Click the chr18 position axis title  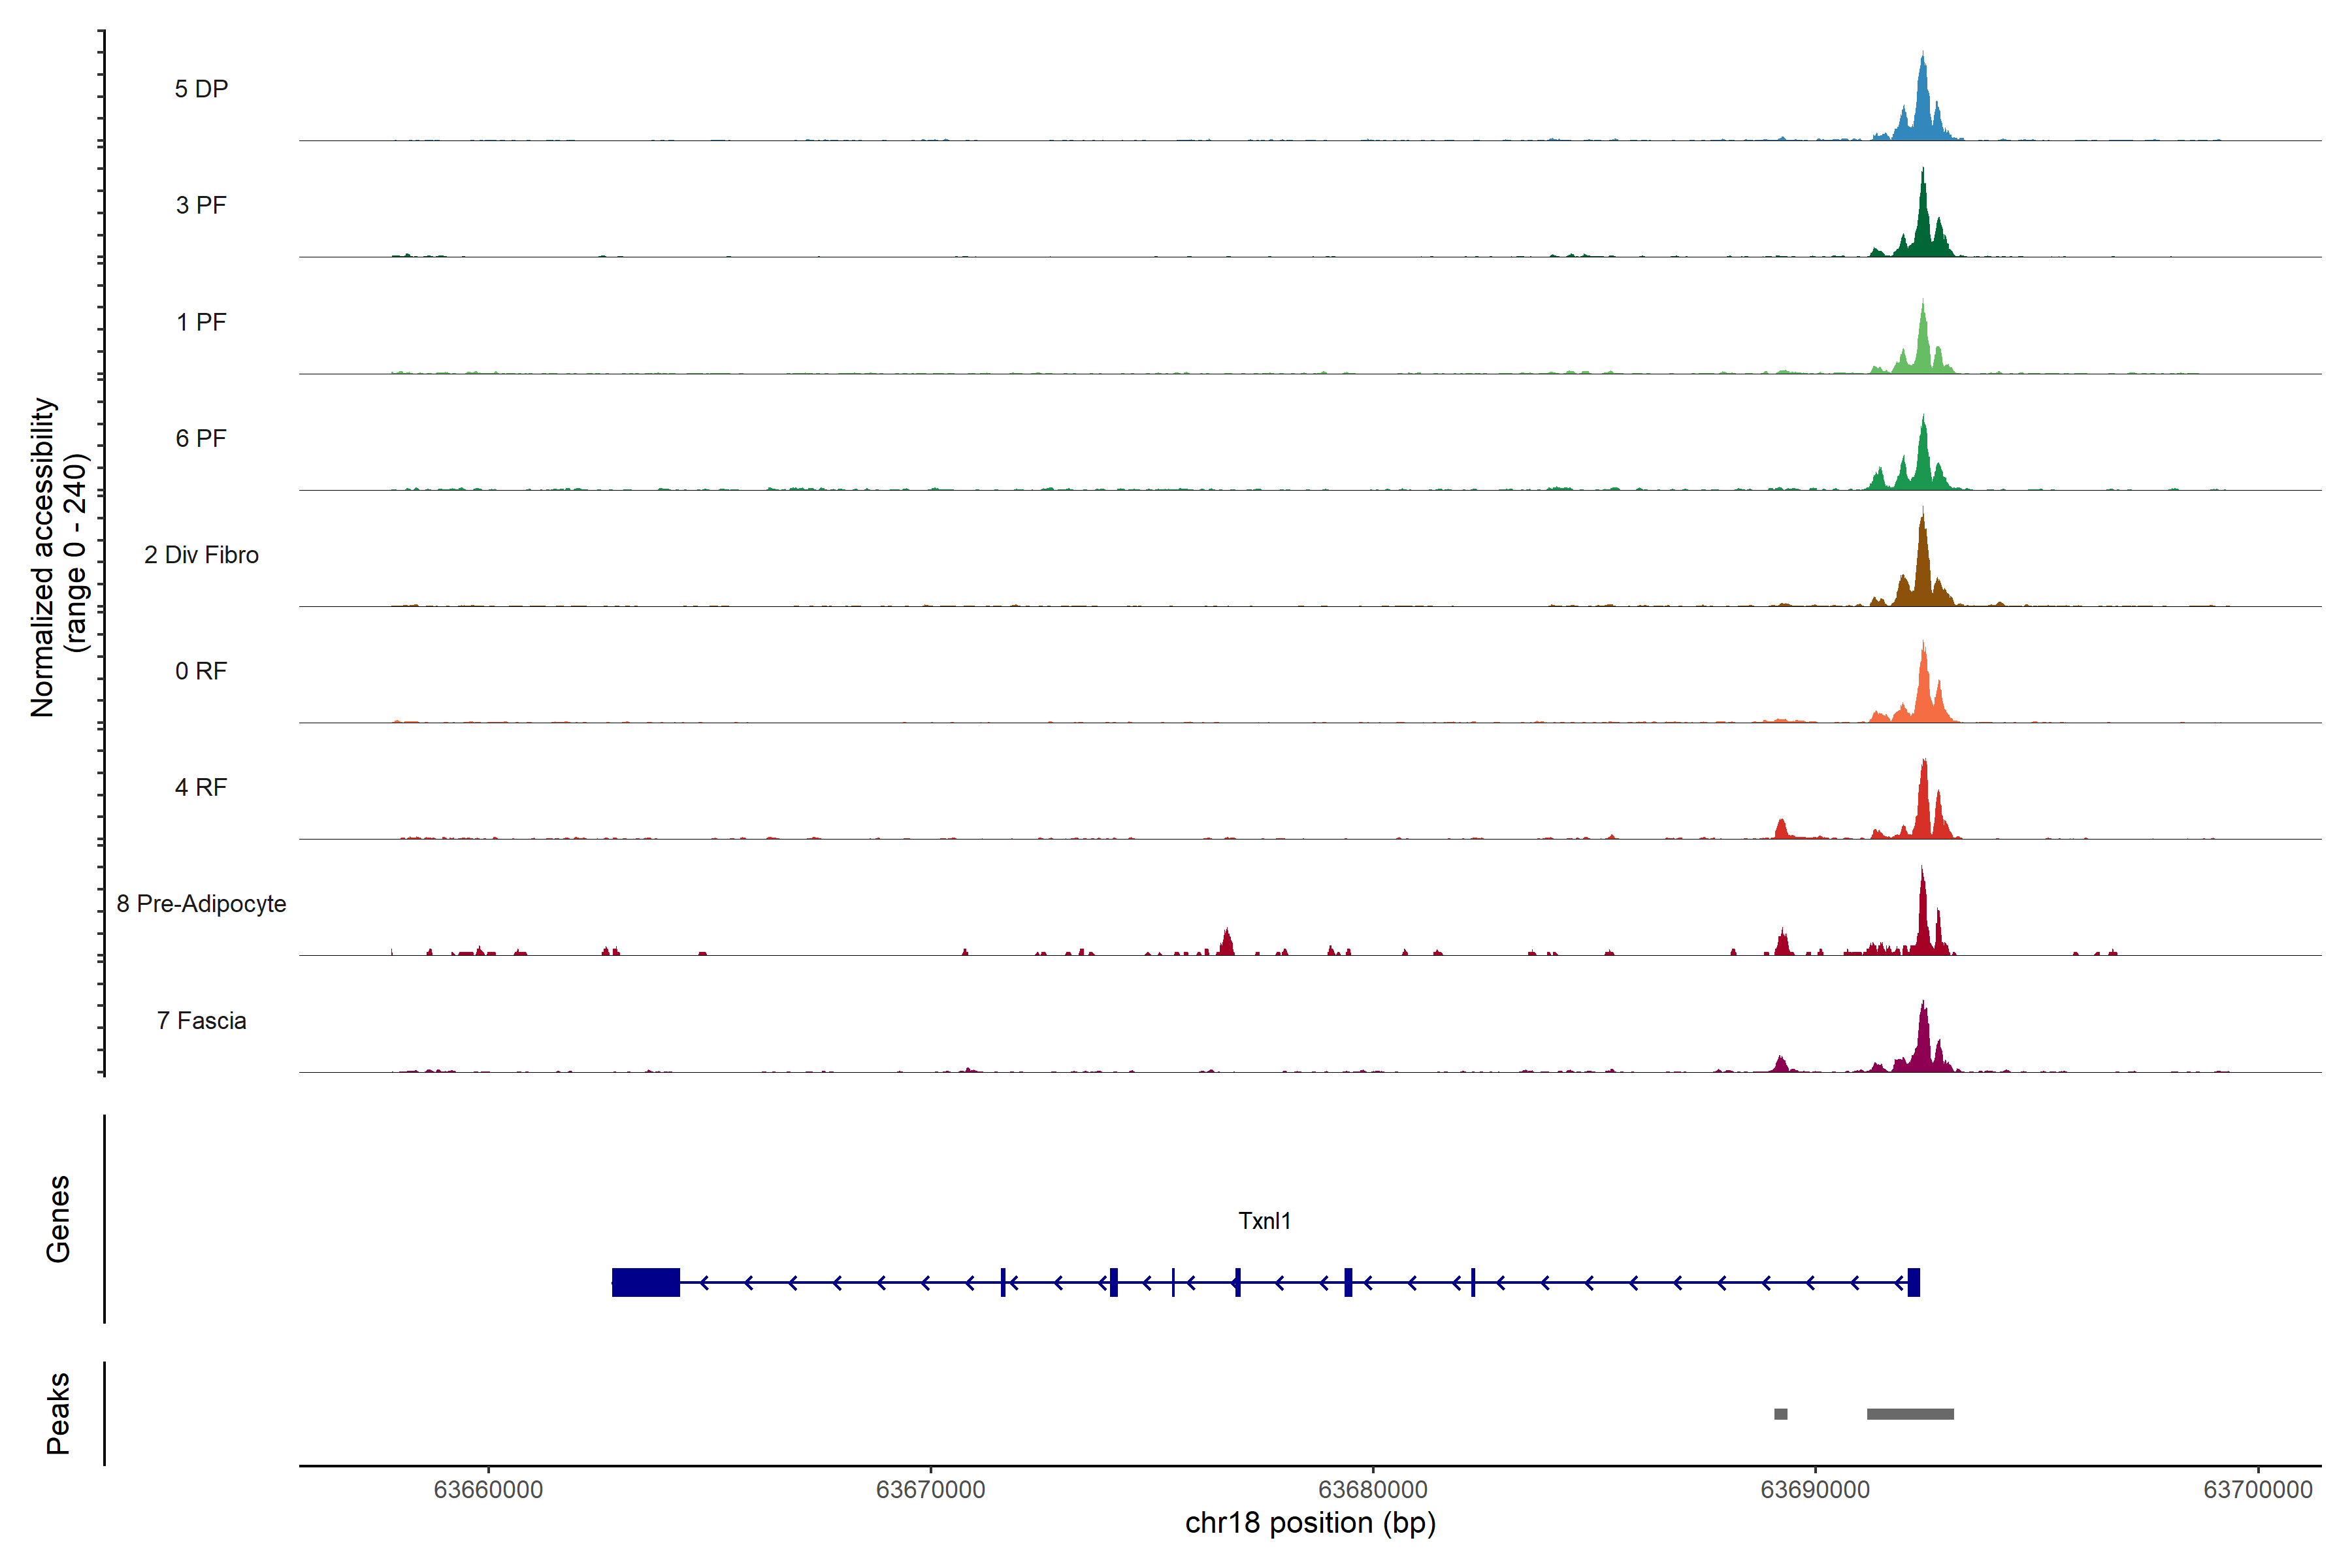pyautogui.click(x=1310, y=1523)
